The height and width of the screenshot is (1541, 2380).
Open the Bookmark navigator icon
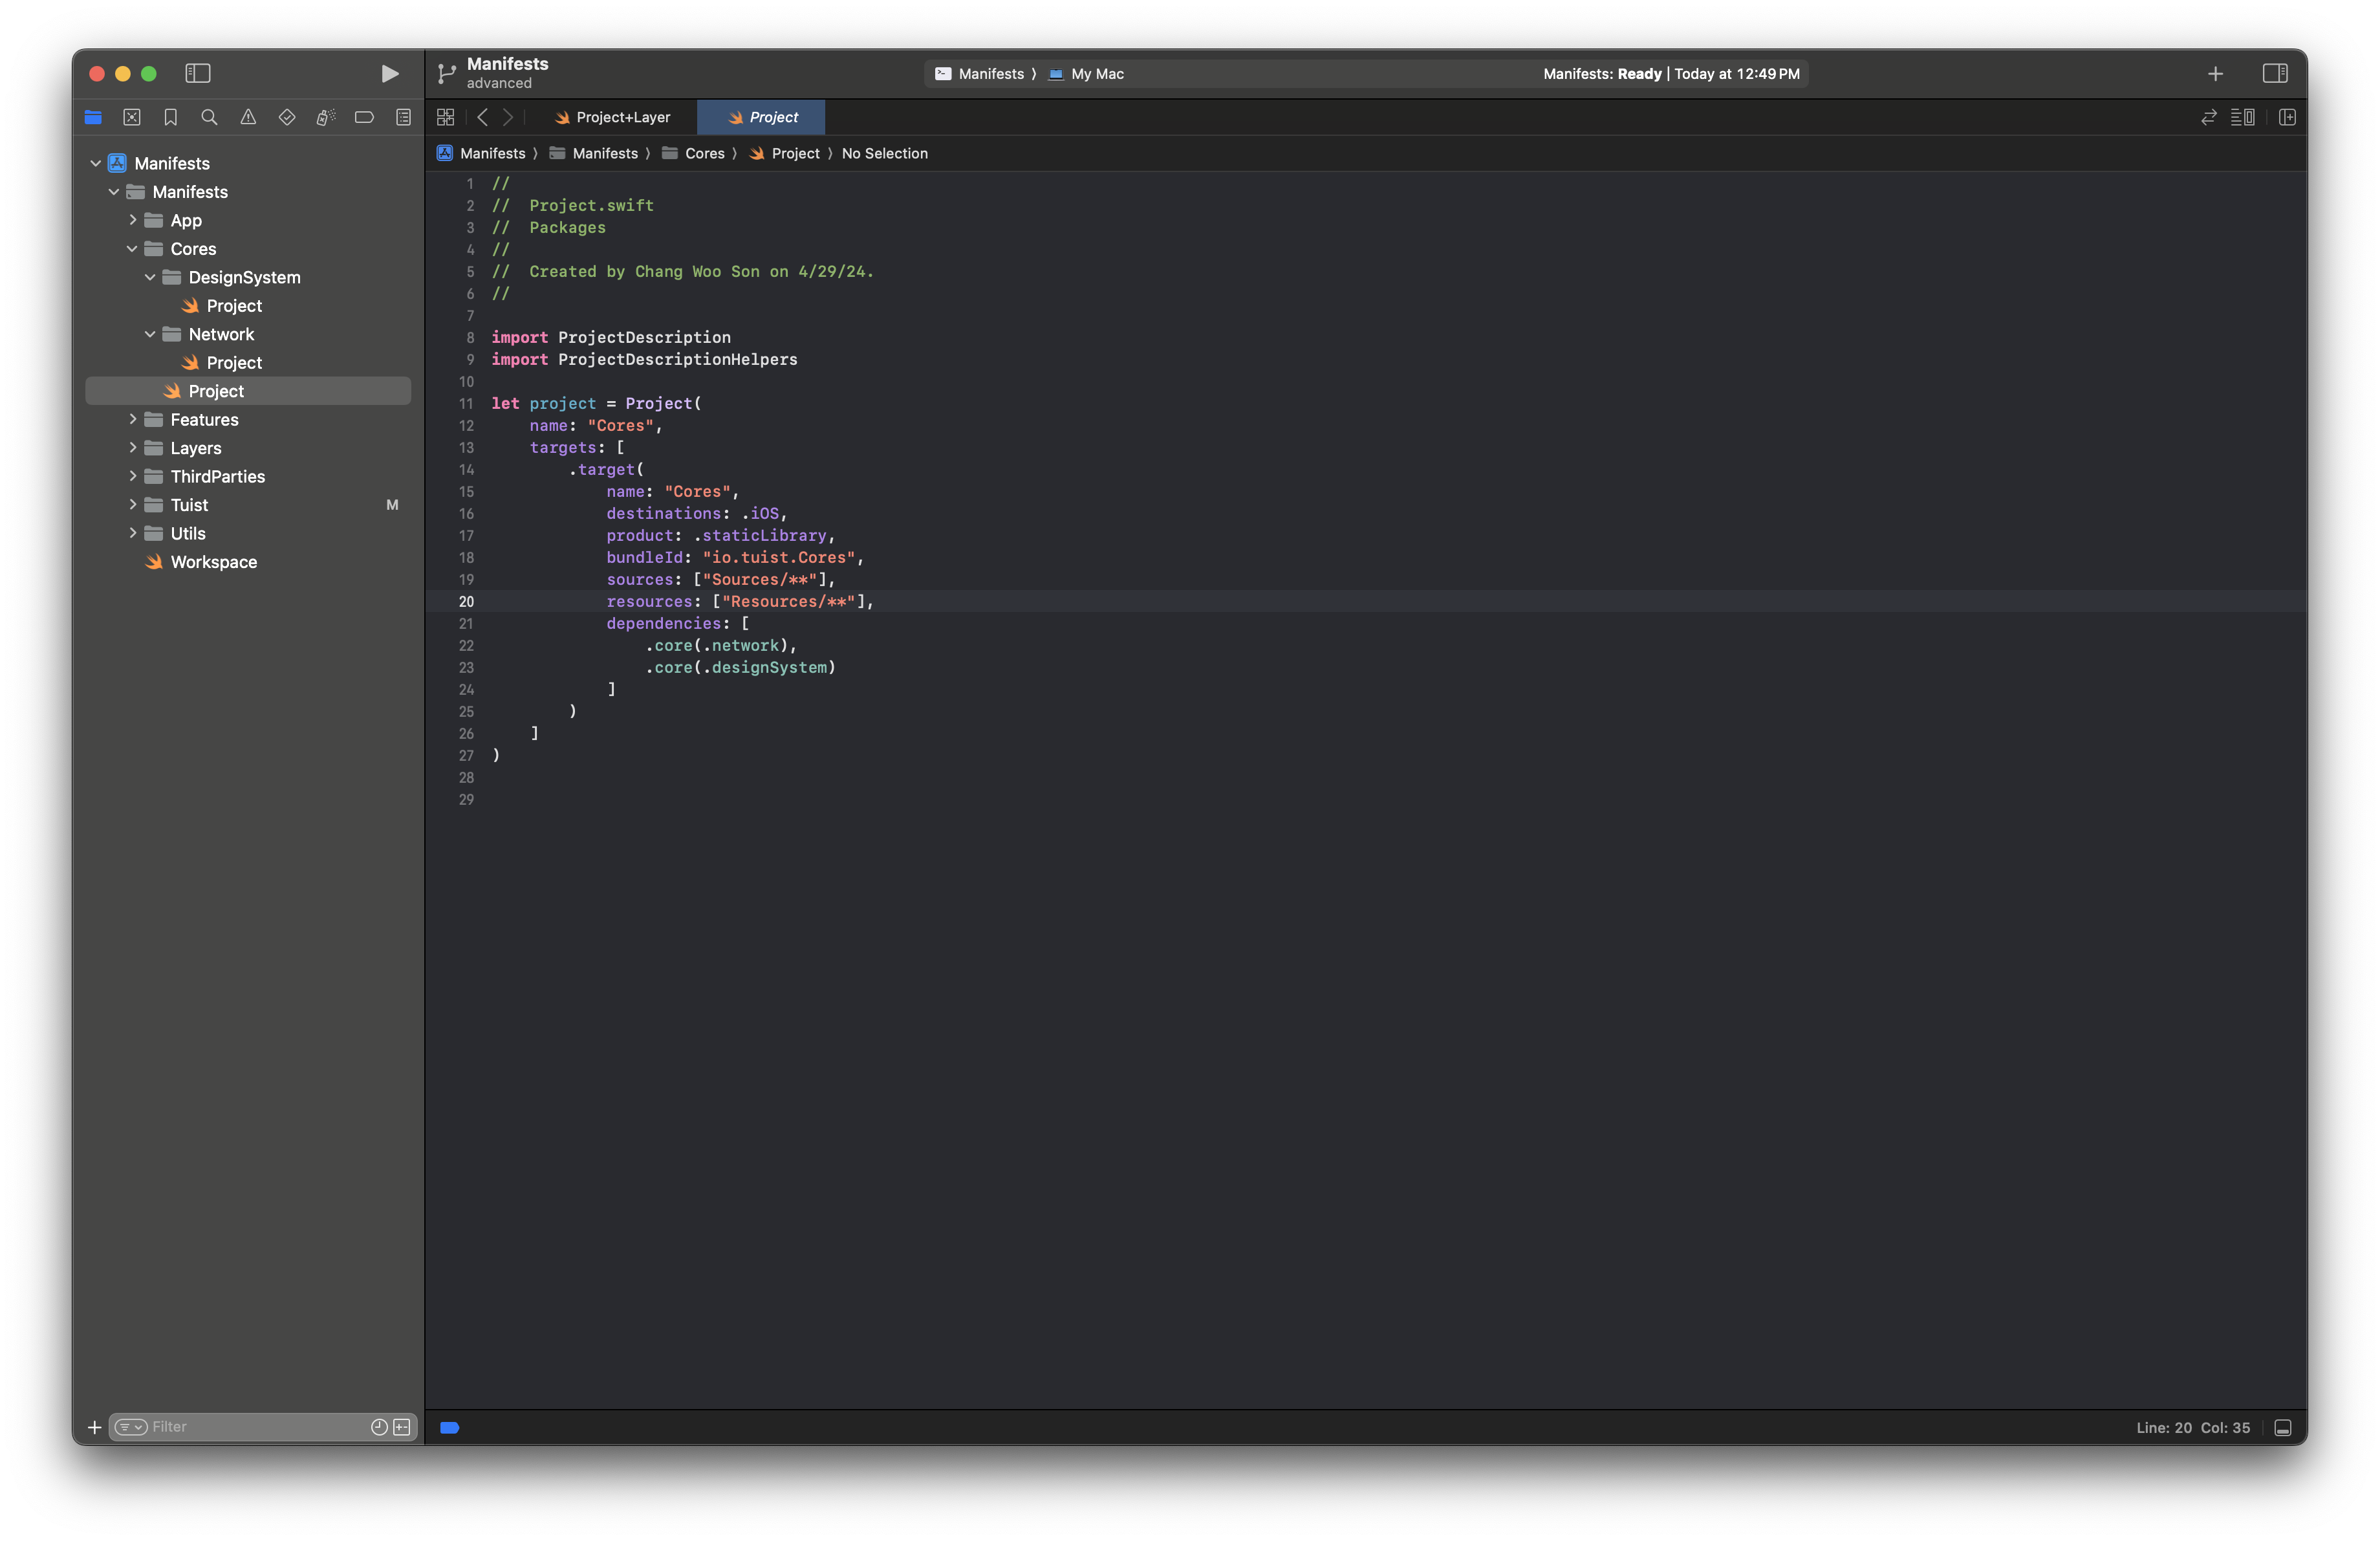(170, 117)
